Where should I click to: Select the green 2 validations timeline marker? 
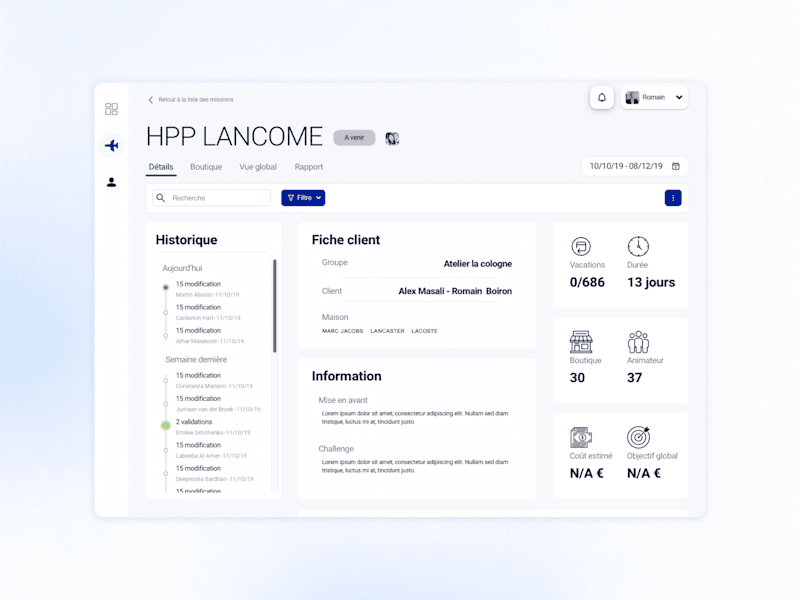[166, 425]
